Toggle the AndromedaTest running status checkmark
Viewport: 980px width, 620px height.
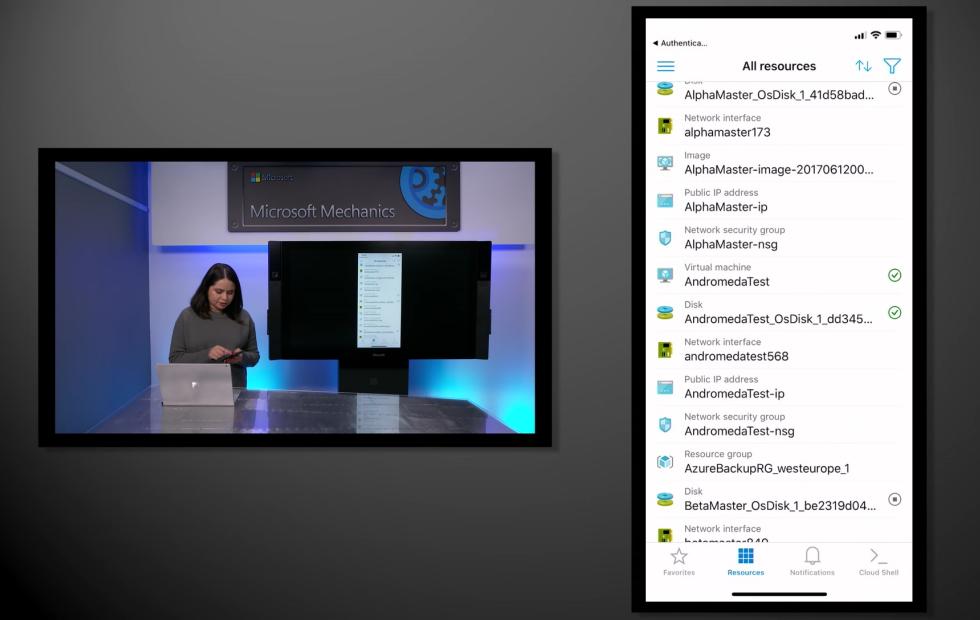[x=895, y=275]
